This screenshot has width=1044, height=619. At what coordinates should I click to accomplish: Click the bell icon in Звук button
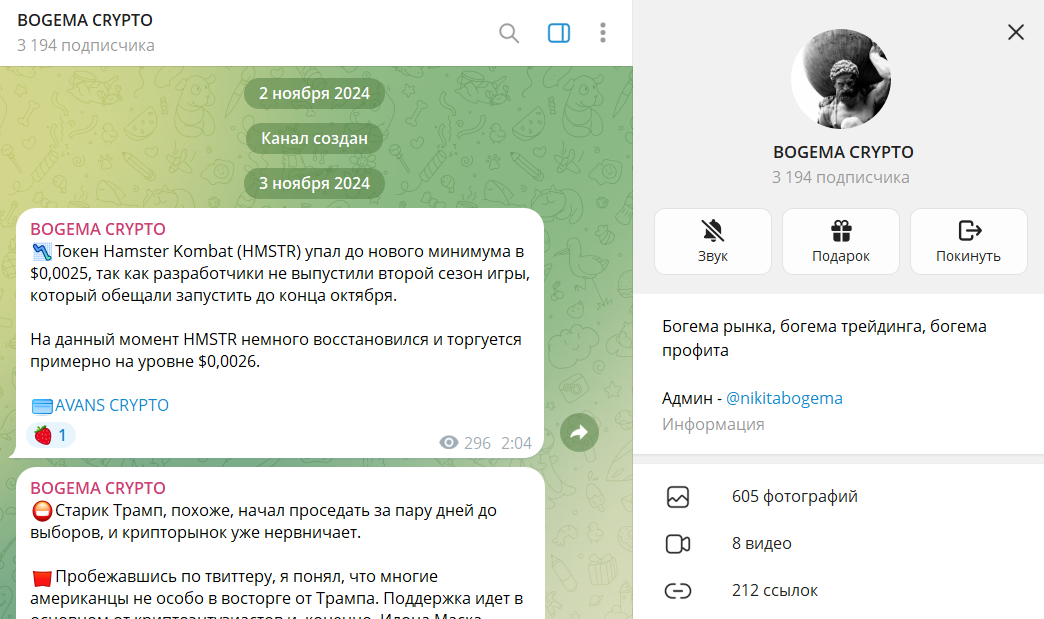[712, 231]
